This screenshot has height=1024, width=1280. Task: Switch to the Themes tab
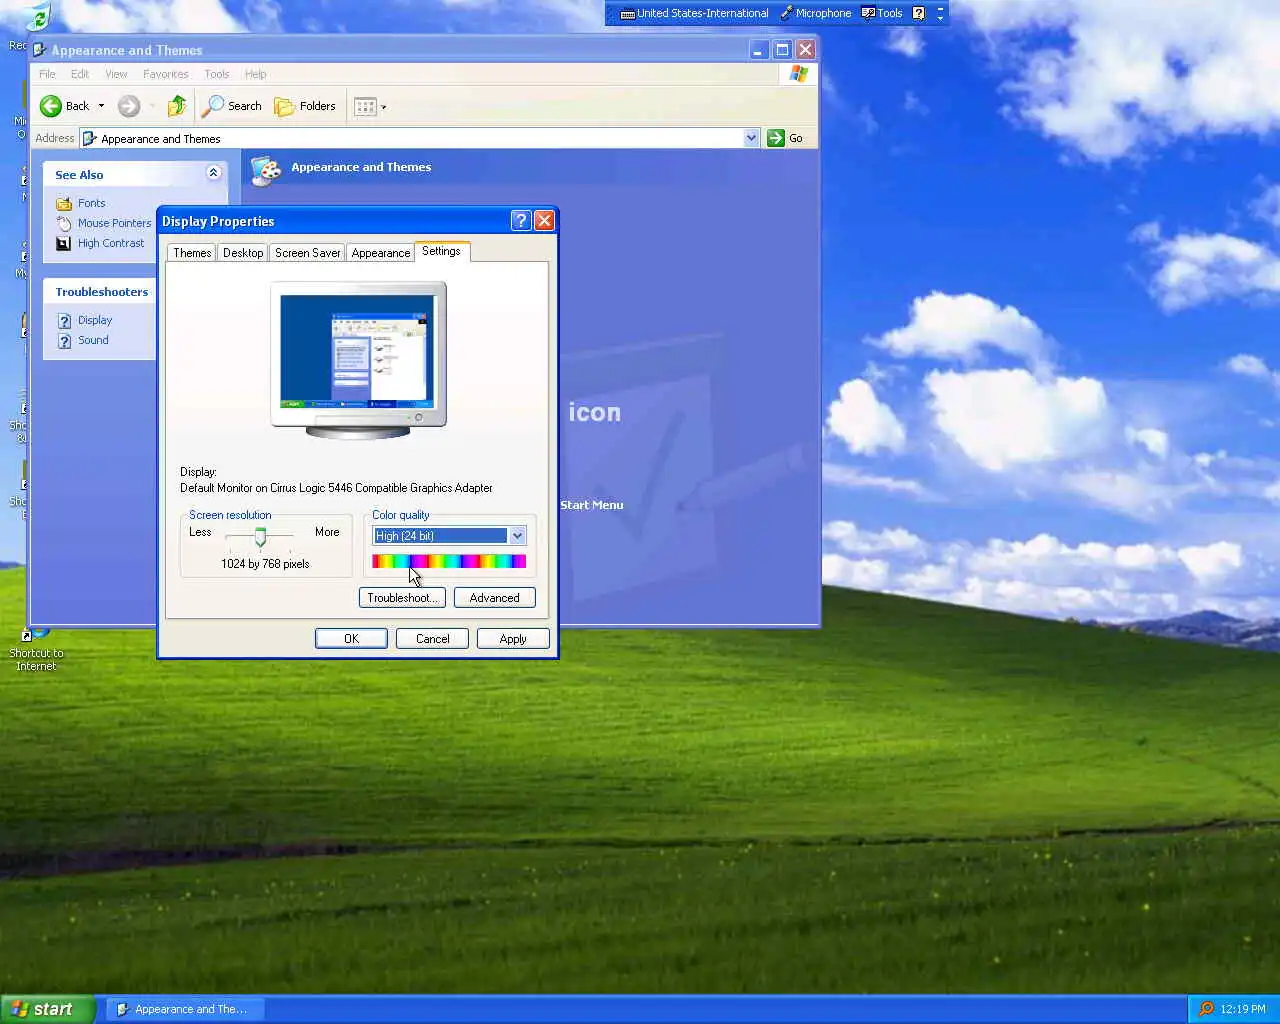tap(192, 253)
